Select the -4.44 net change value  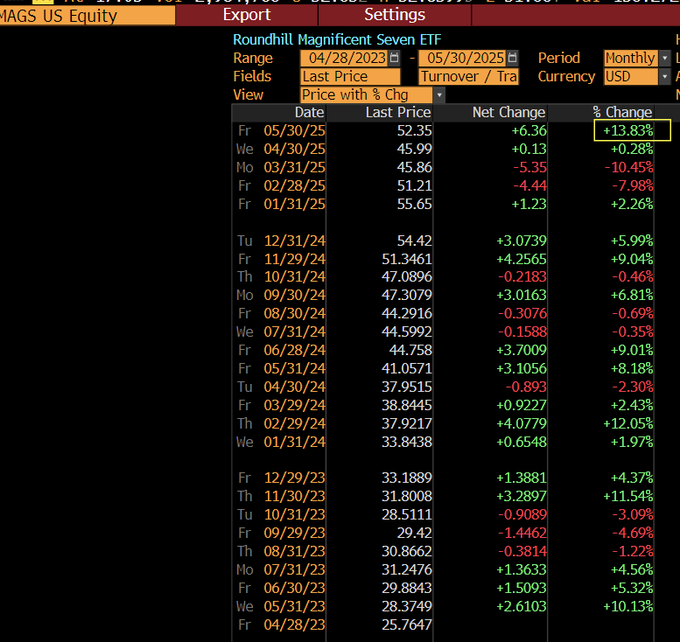click(530, 186)
